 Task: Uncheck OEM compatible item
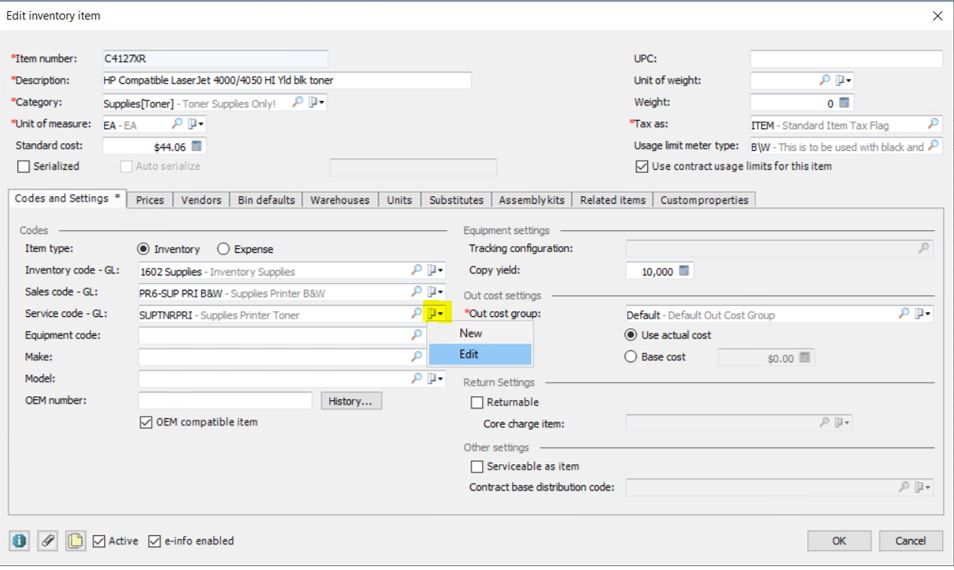tap(146, 422)
